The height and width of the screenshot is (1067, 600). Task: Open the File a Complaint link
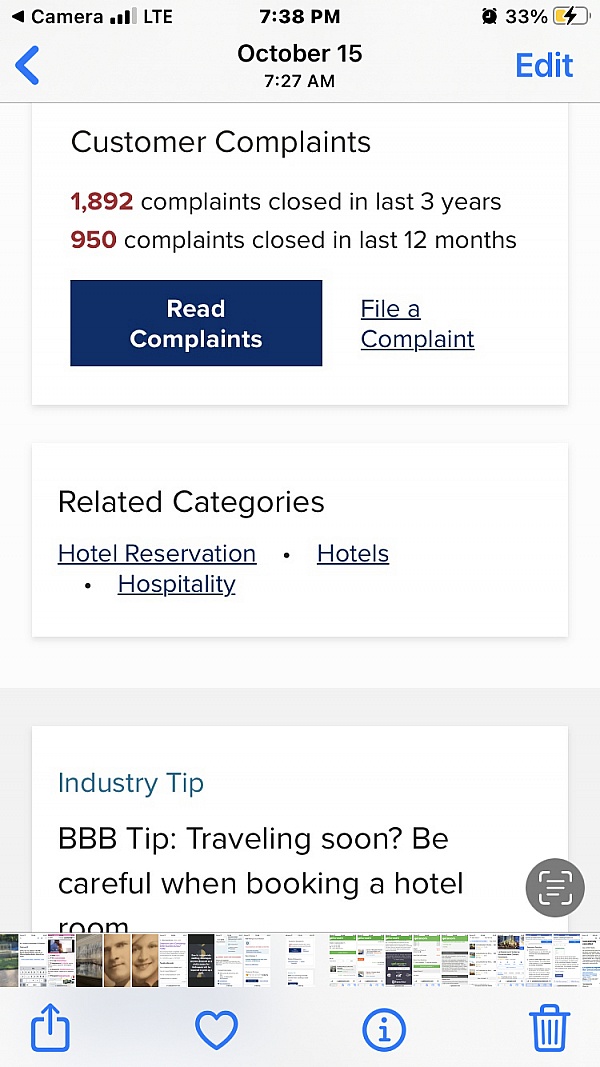(x=417, y=324)
